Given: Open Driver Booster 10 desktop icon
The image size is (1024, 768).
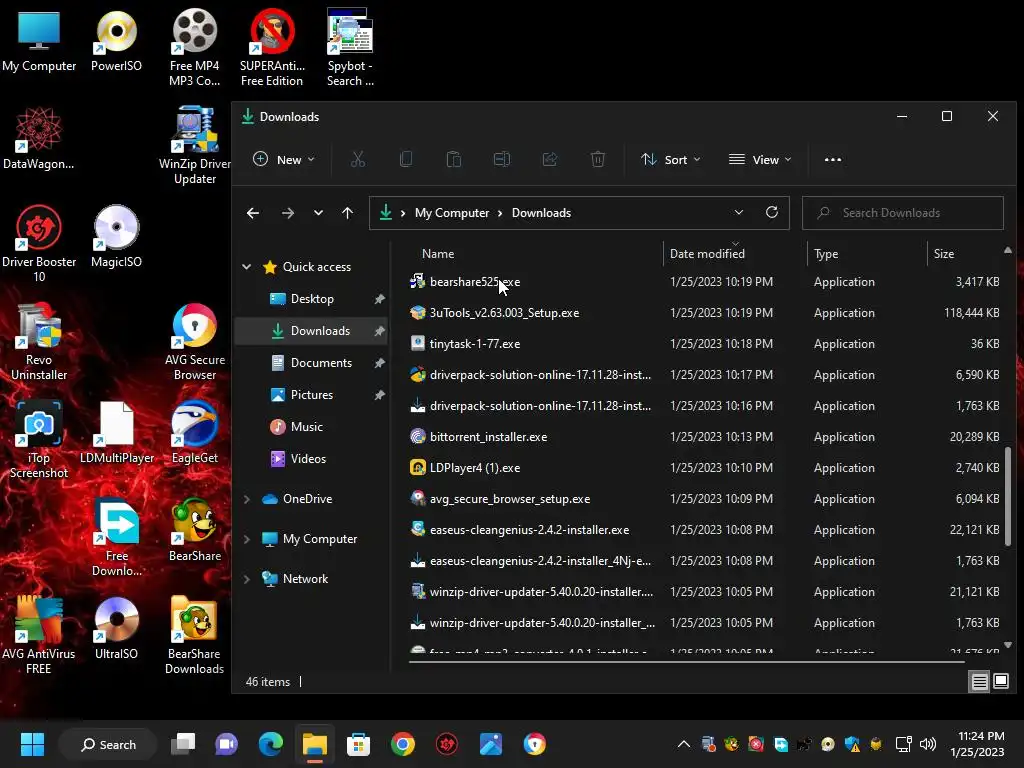Looking at the screenshot, I should point(39,244).
